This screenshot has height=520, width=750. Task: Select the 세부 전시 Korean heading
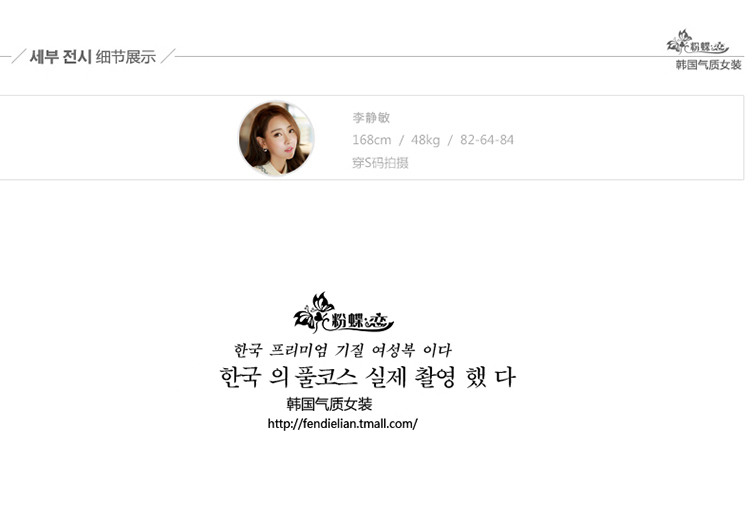pyautogui.click(x=60, y=56)
